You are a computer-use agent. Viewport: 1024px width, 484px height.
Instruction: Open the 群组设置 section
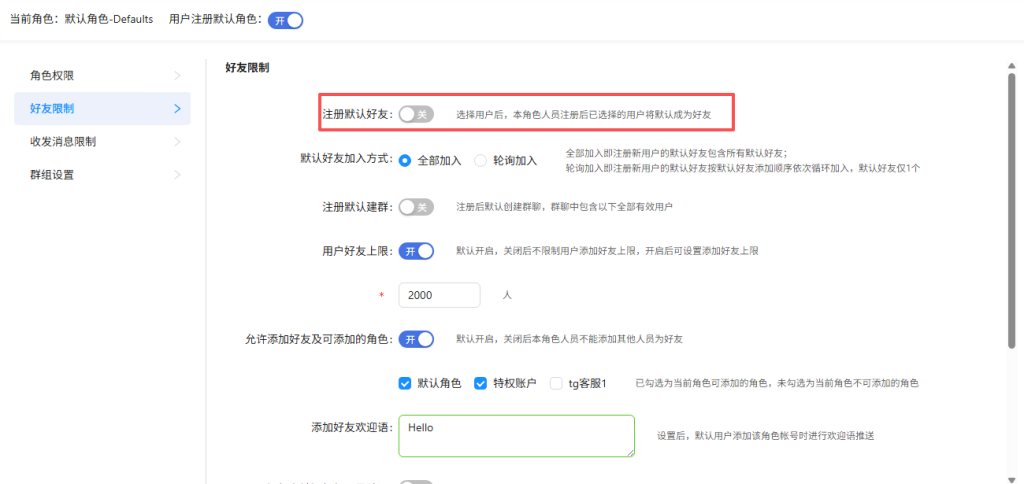103,175
